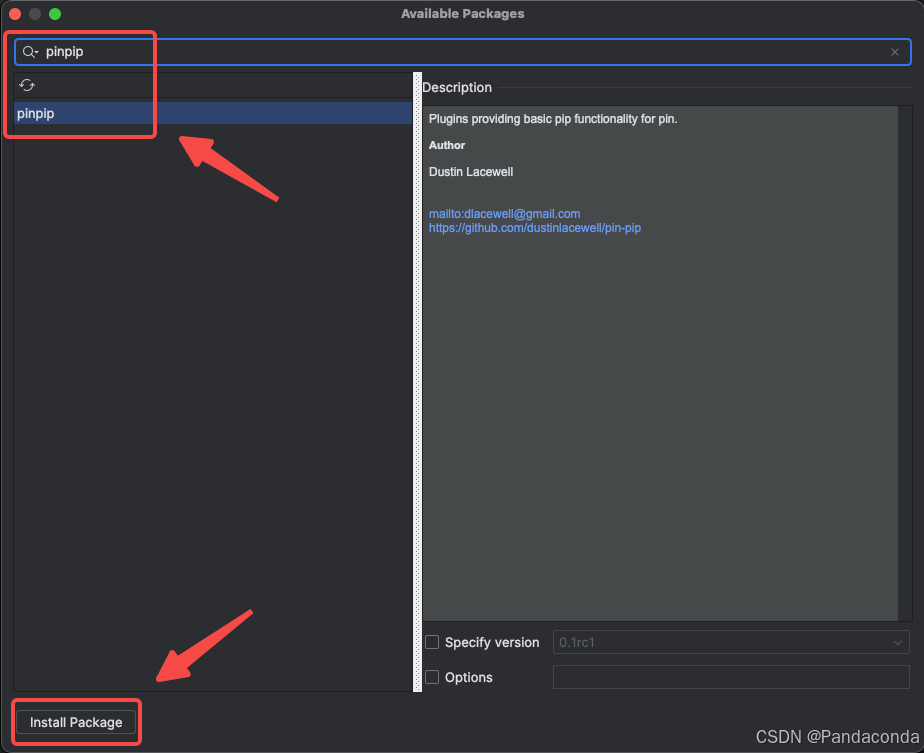Reload the package list with the refresh icon
Viewport: 924px width, 753px height.
(x=27, y=85)
